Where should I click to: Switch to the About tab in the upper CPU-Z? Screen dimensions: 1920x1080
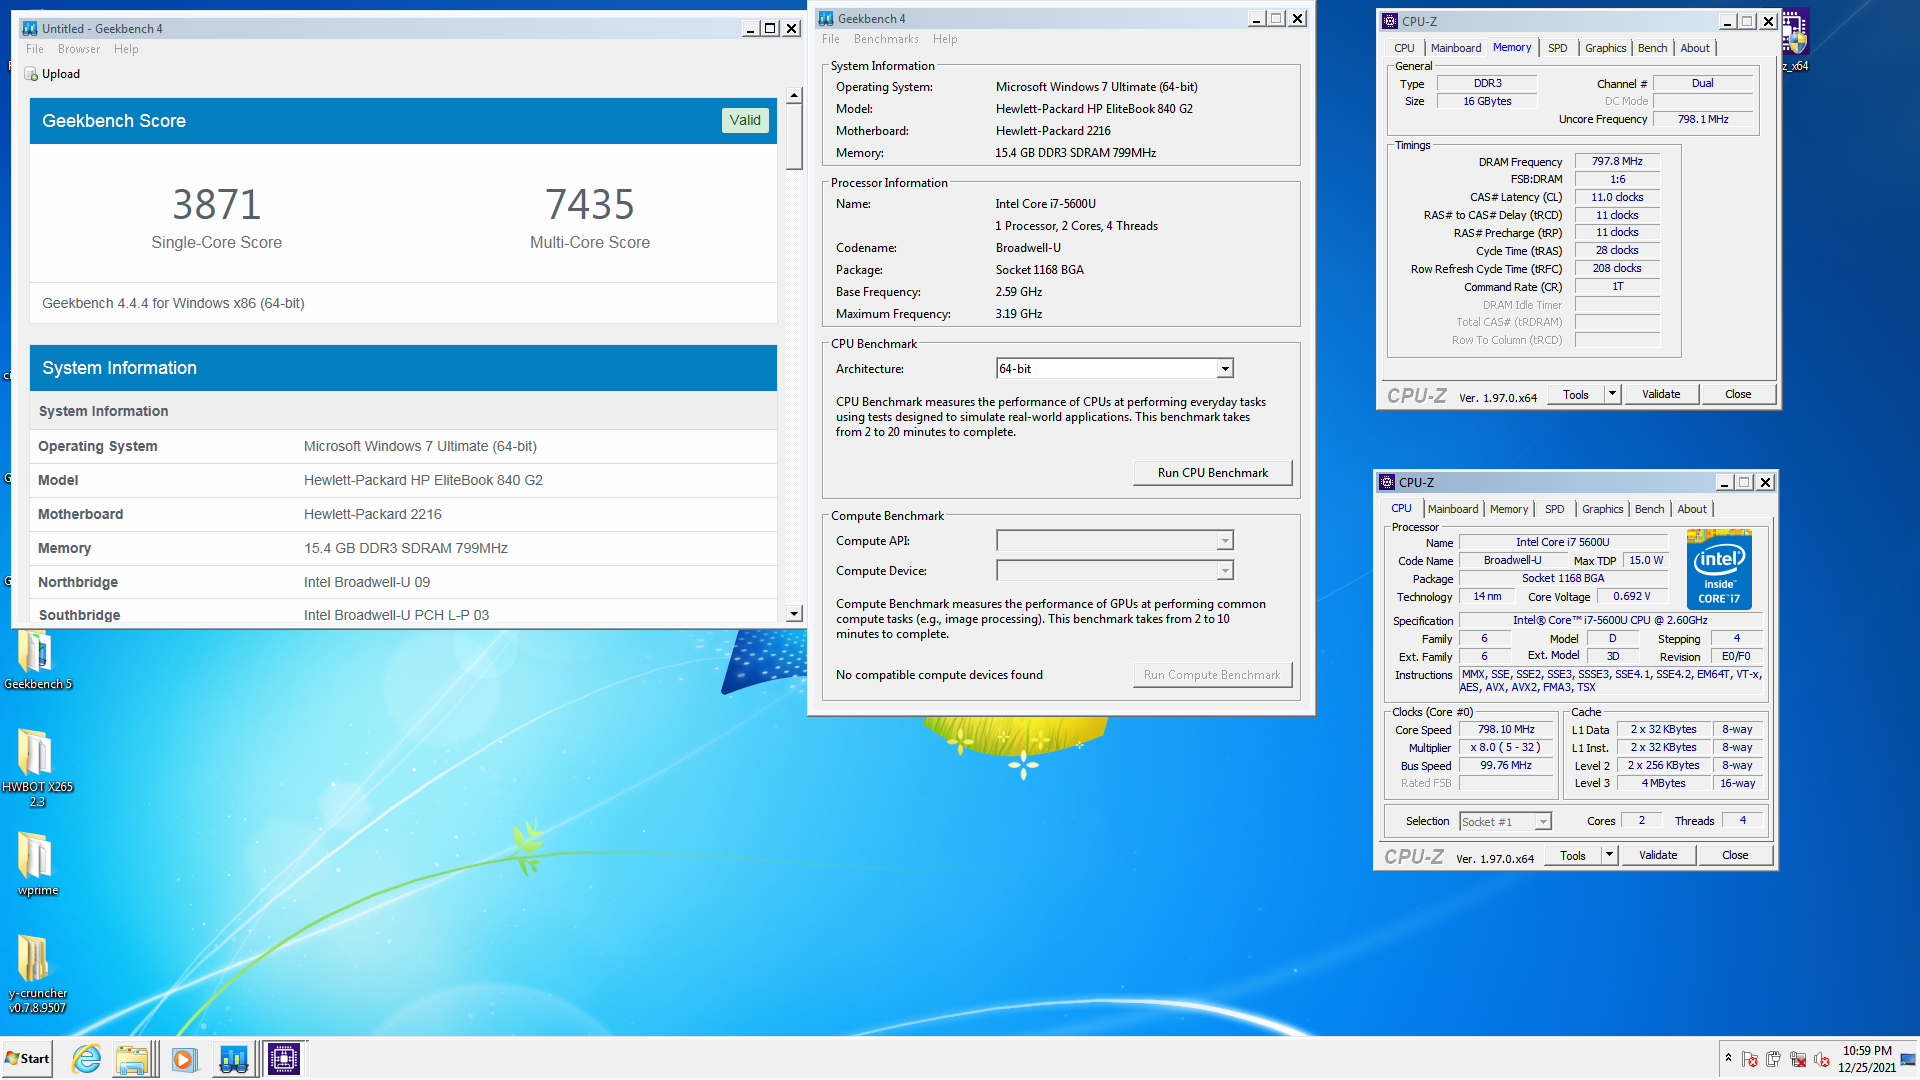(x=1695, y=48)
